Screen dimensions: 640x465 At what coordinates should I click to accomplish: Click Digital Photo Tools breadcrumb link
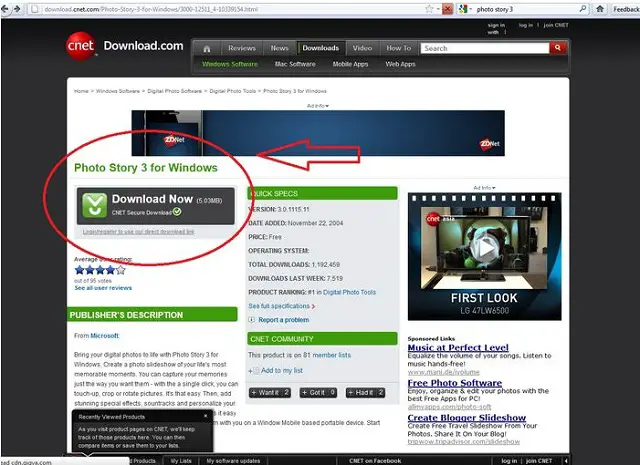pyautogui.click(x=233, y=91)
